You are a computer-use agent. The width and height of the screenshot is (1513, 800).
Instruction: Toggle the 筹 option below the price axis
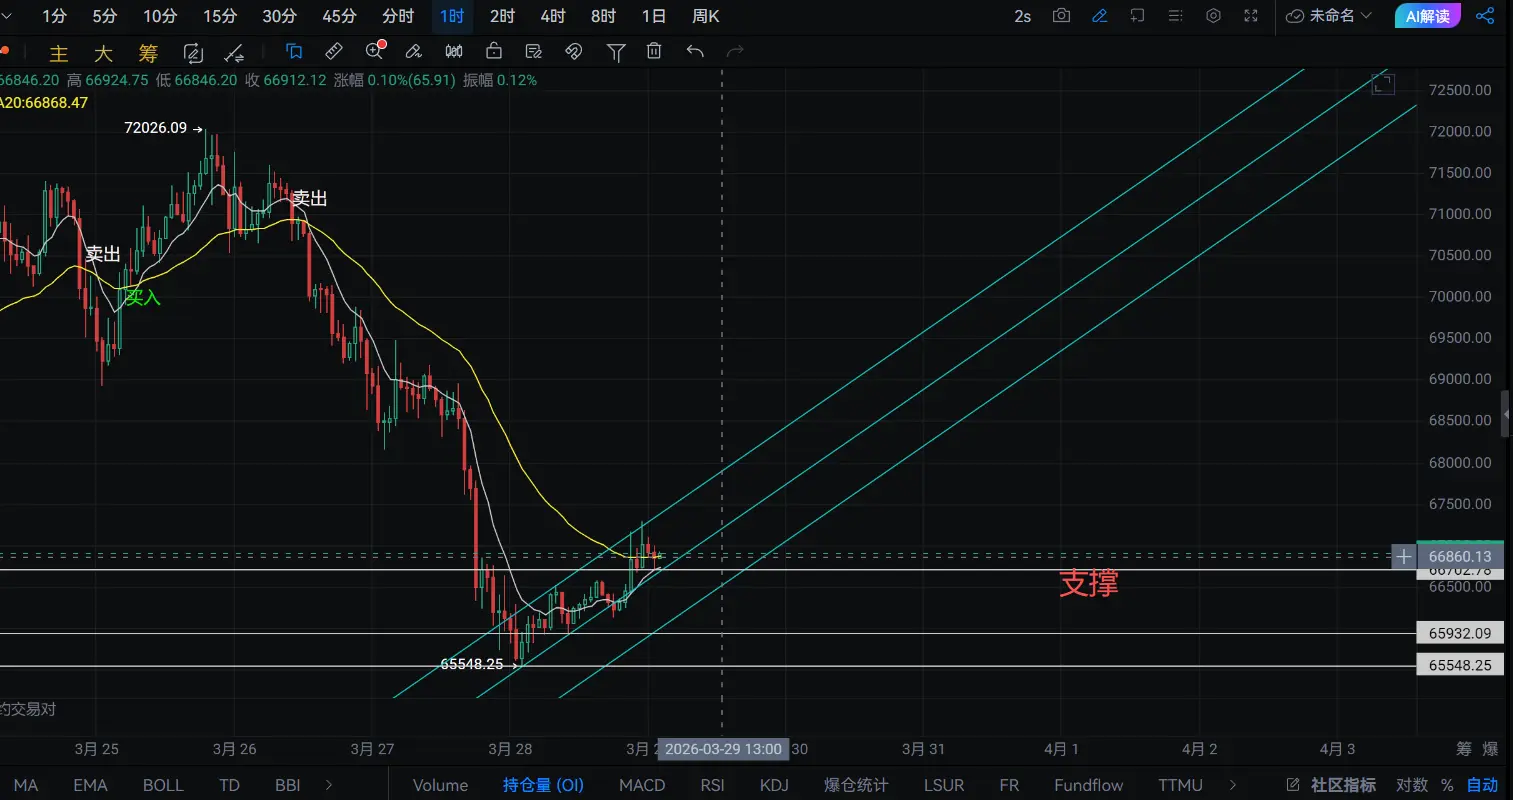(x=1464, y=749)
